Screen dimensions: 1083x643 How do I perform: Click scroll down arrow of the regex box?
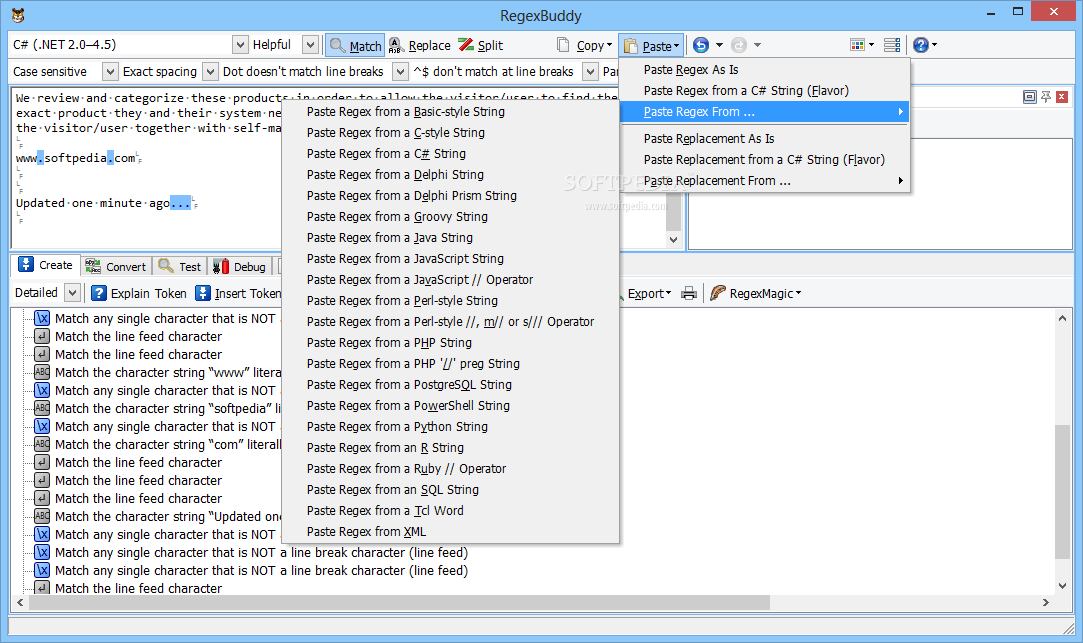tap(673, 240)
